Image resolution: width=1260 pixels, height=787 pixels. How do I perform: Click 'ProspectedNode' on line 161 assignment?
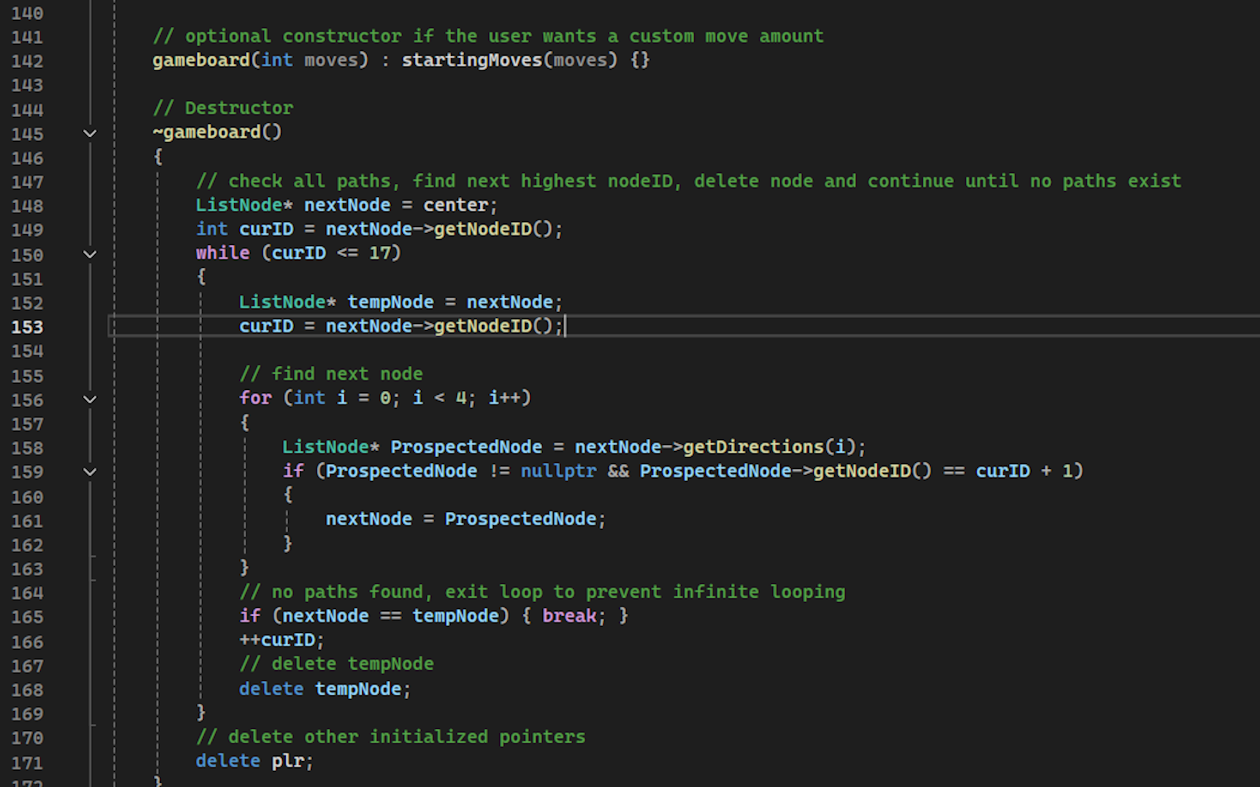coord(520,519)
